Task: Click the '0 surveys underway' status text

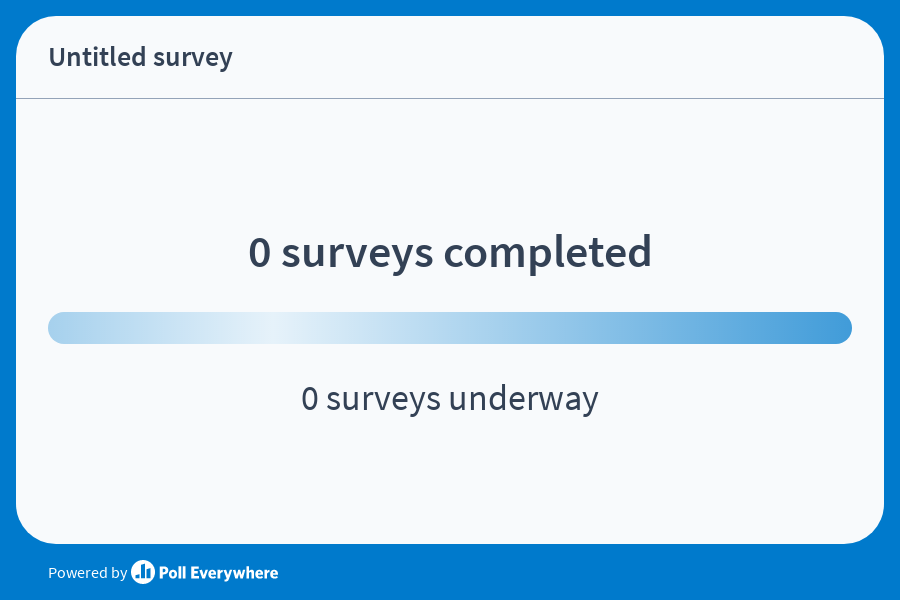Action: pyautogui.click(x=450, y=398)
